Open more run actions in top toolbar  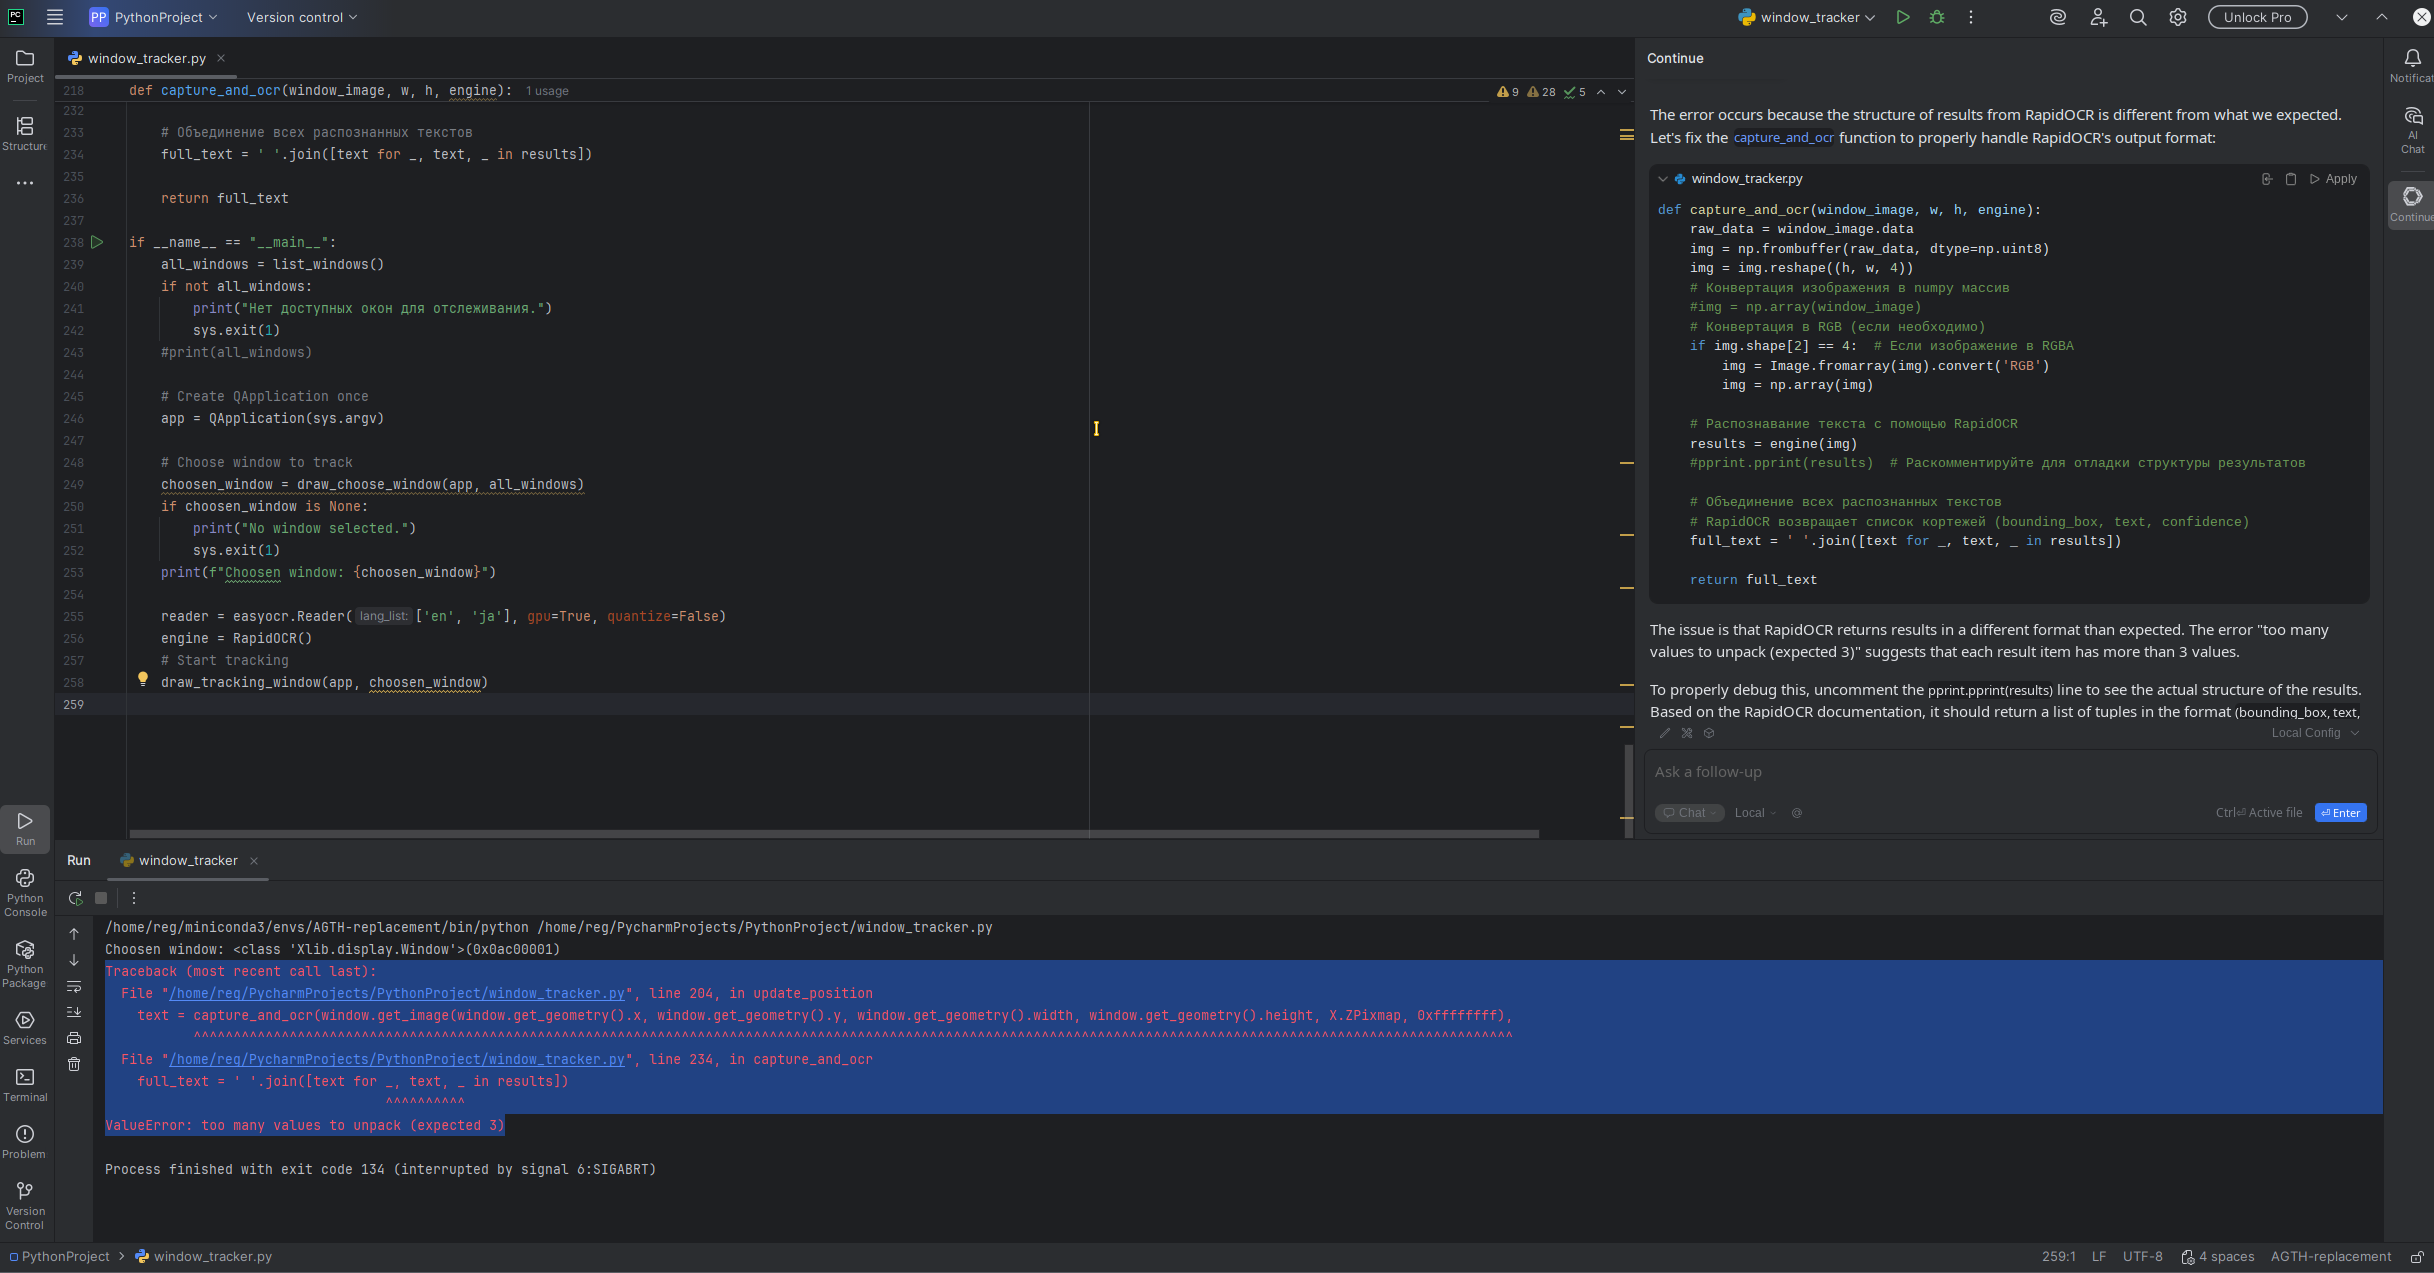click(x=1971, y=17)
